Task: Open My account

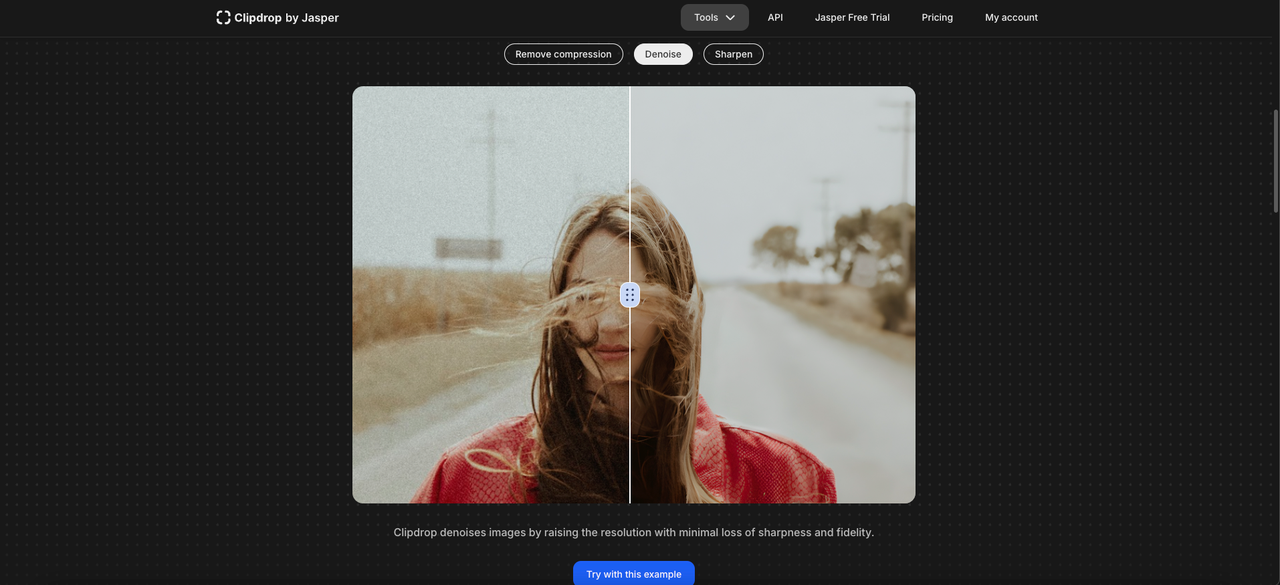Action: [1011, 17]
